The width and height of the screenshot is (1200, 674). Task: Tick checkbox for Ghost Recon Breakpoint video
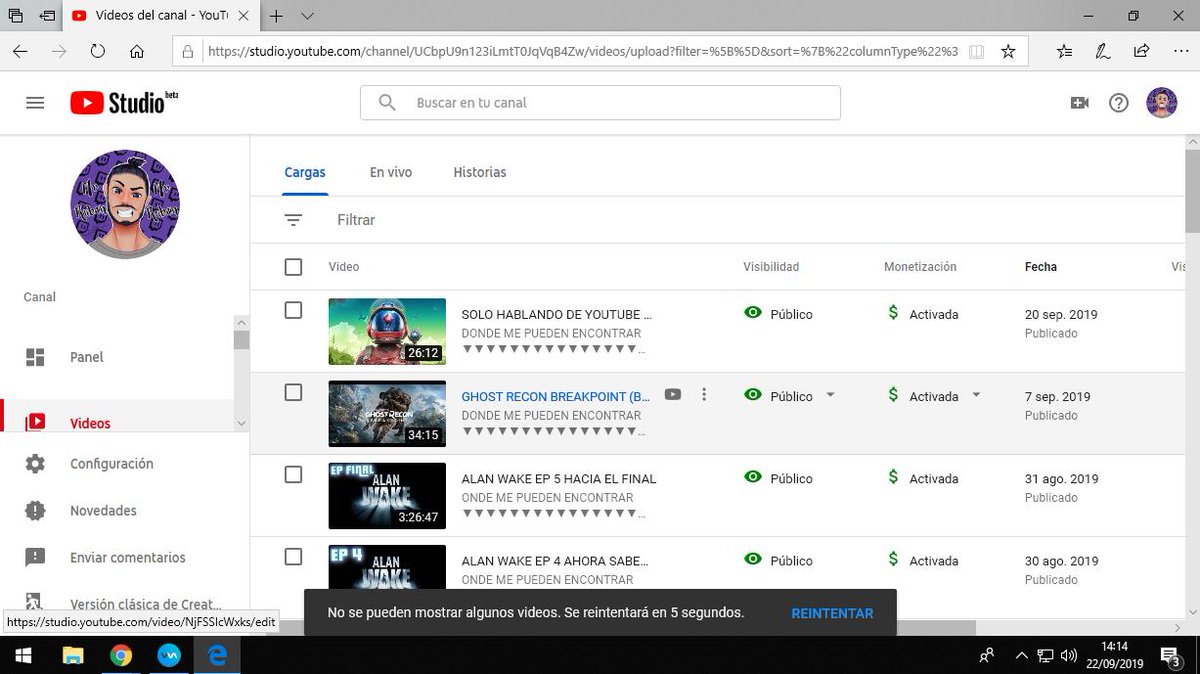293,393
